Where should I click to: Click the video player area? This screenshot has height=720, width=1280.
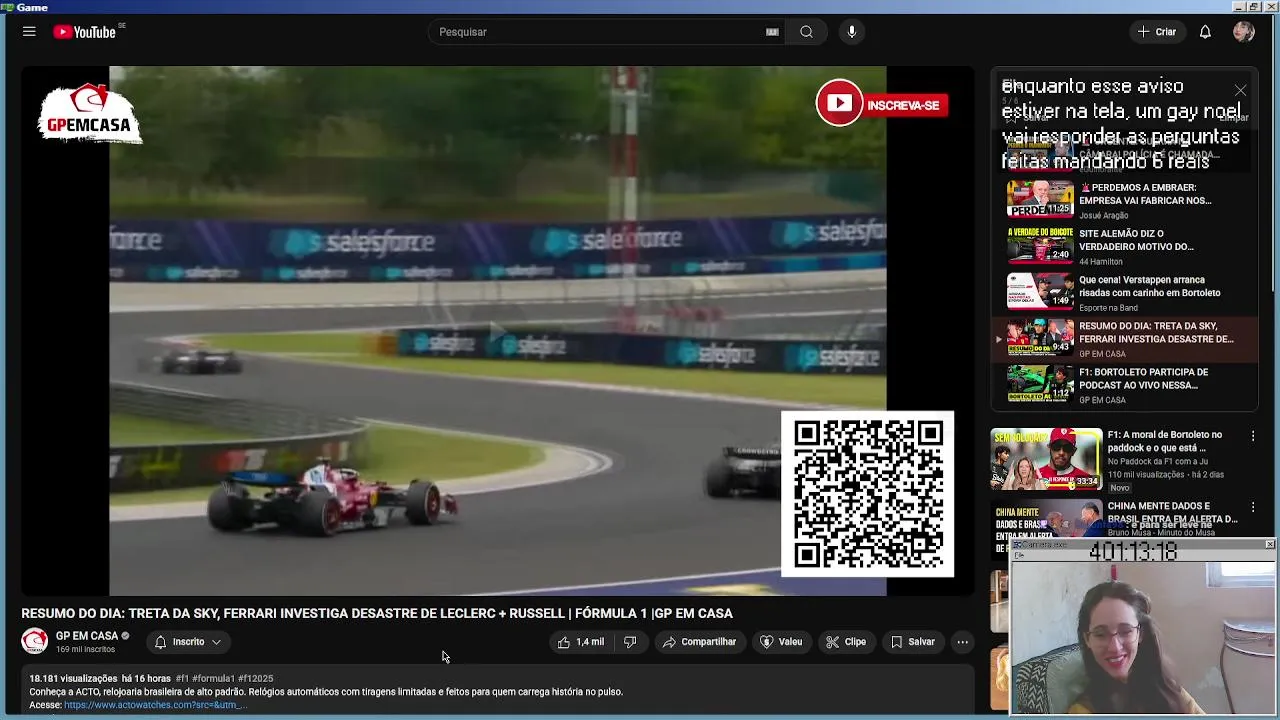click(x=497, y=330)
